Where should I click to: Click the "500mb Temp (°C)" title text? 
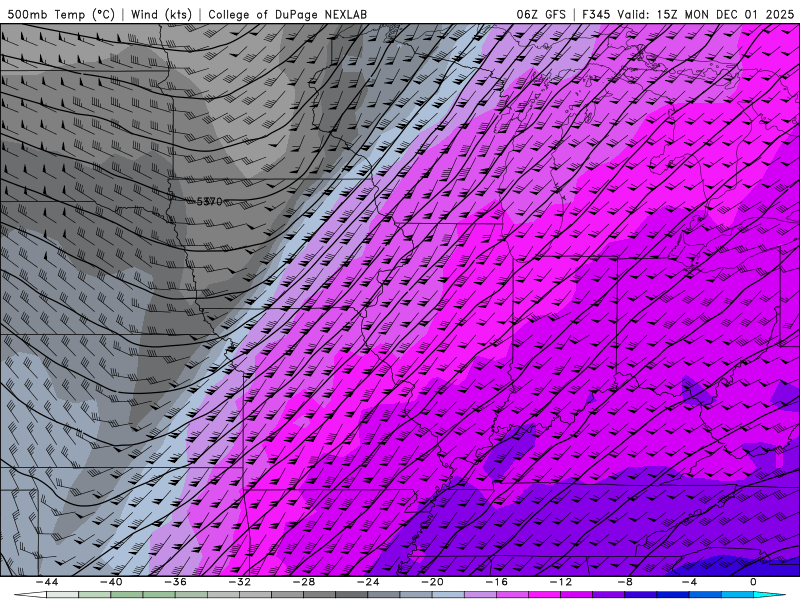62,14
